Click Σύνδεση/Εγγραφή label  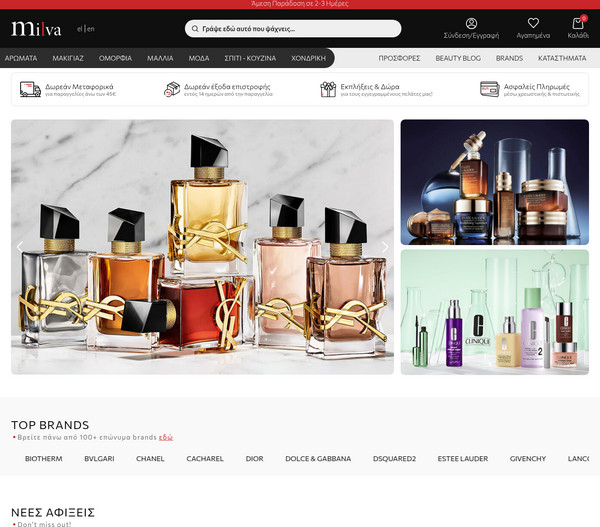tap(471, 36)
